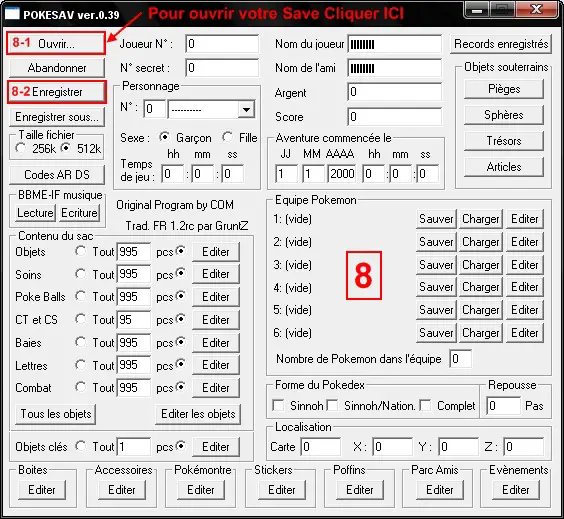Open Records enregistrés
Screen dimensions: 564x519
tap(501, 44)
